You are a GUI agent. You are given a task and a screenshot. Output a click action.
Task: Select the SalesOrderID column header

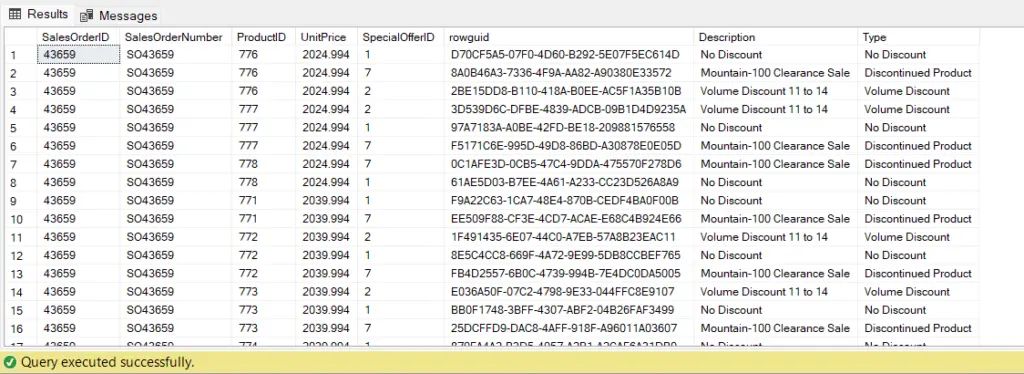point(79,37)
